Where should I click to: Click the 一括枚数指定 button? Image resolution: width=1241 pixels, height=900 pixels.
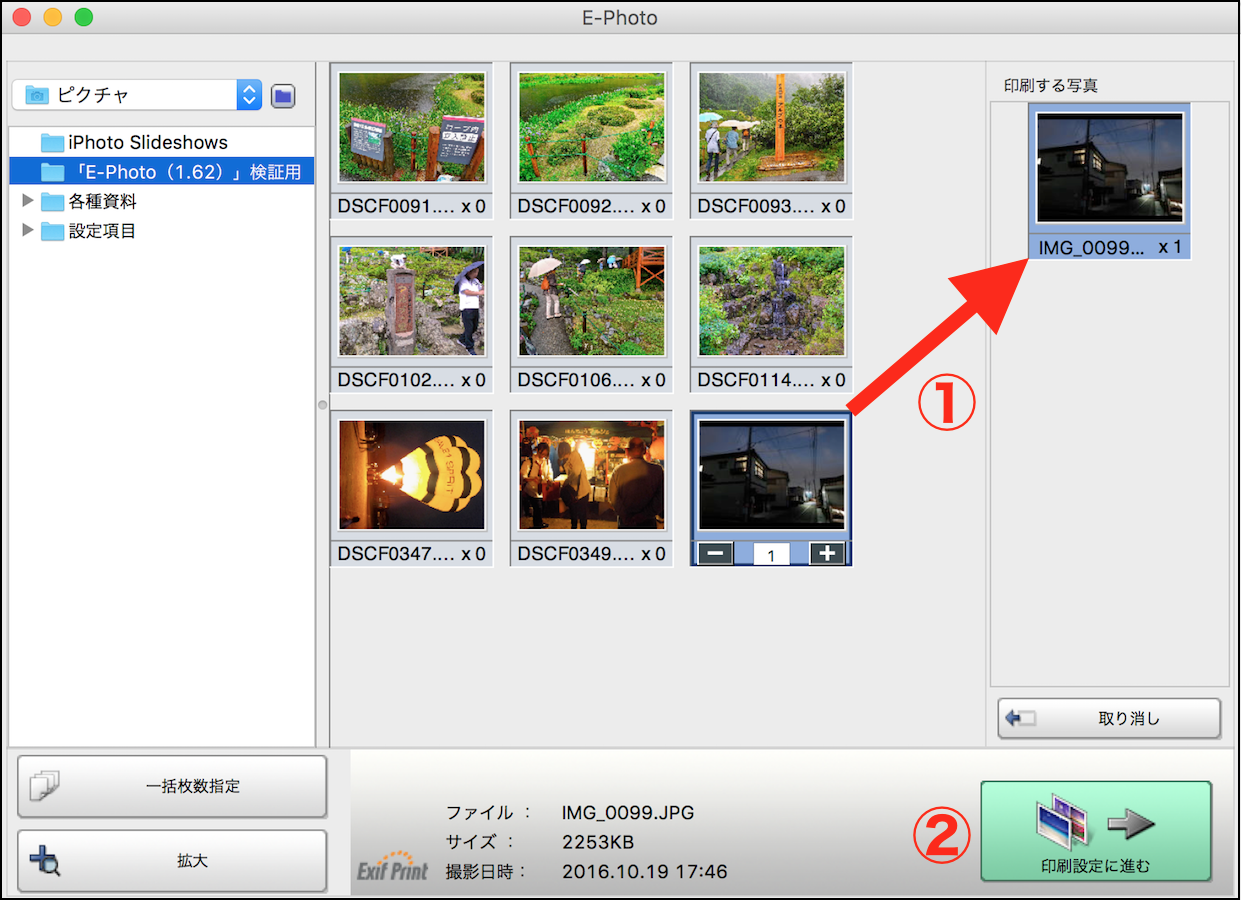172,786
